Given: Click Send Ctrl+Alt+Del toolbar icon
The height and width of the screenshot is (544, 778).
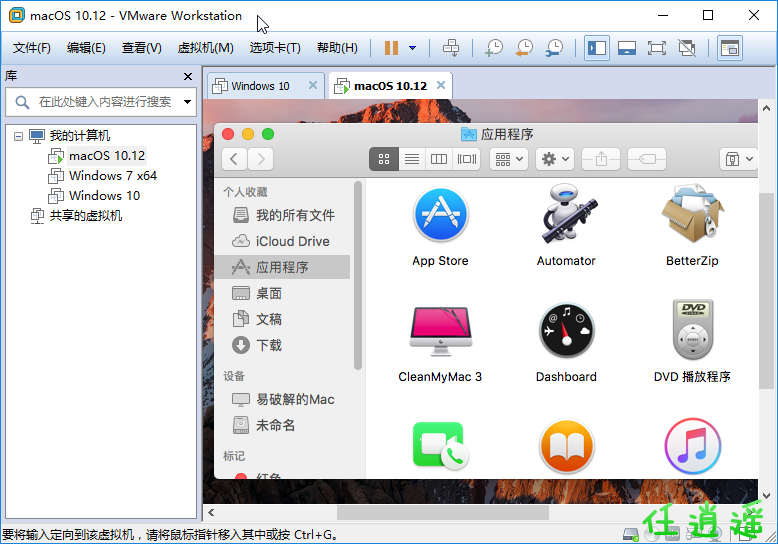Looking at the screenshot, I should pyautogui.click(x=451, y=48).
